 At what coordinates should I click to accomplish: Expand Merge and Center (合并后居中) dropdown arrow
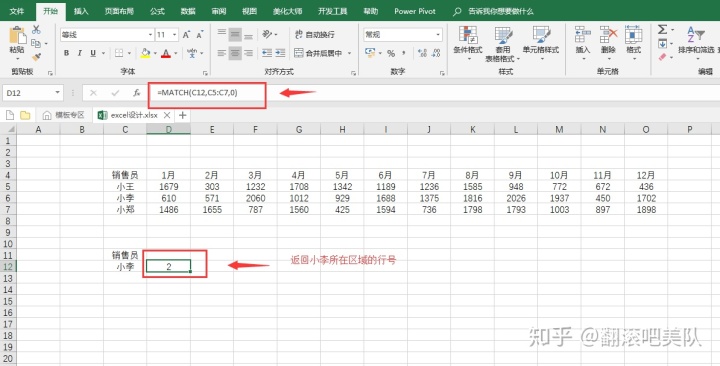(x=349, y=53)
